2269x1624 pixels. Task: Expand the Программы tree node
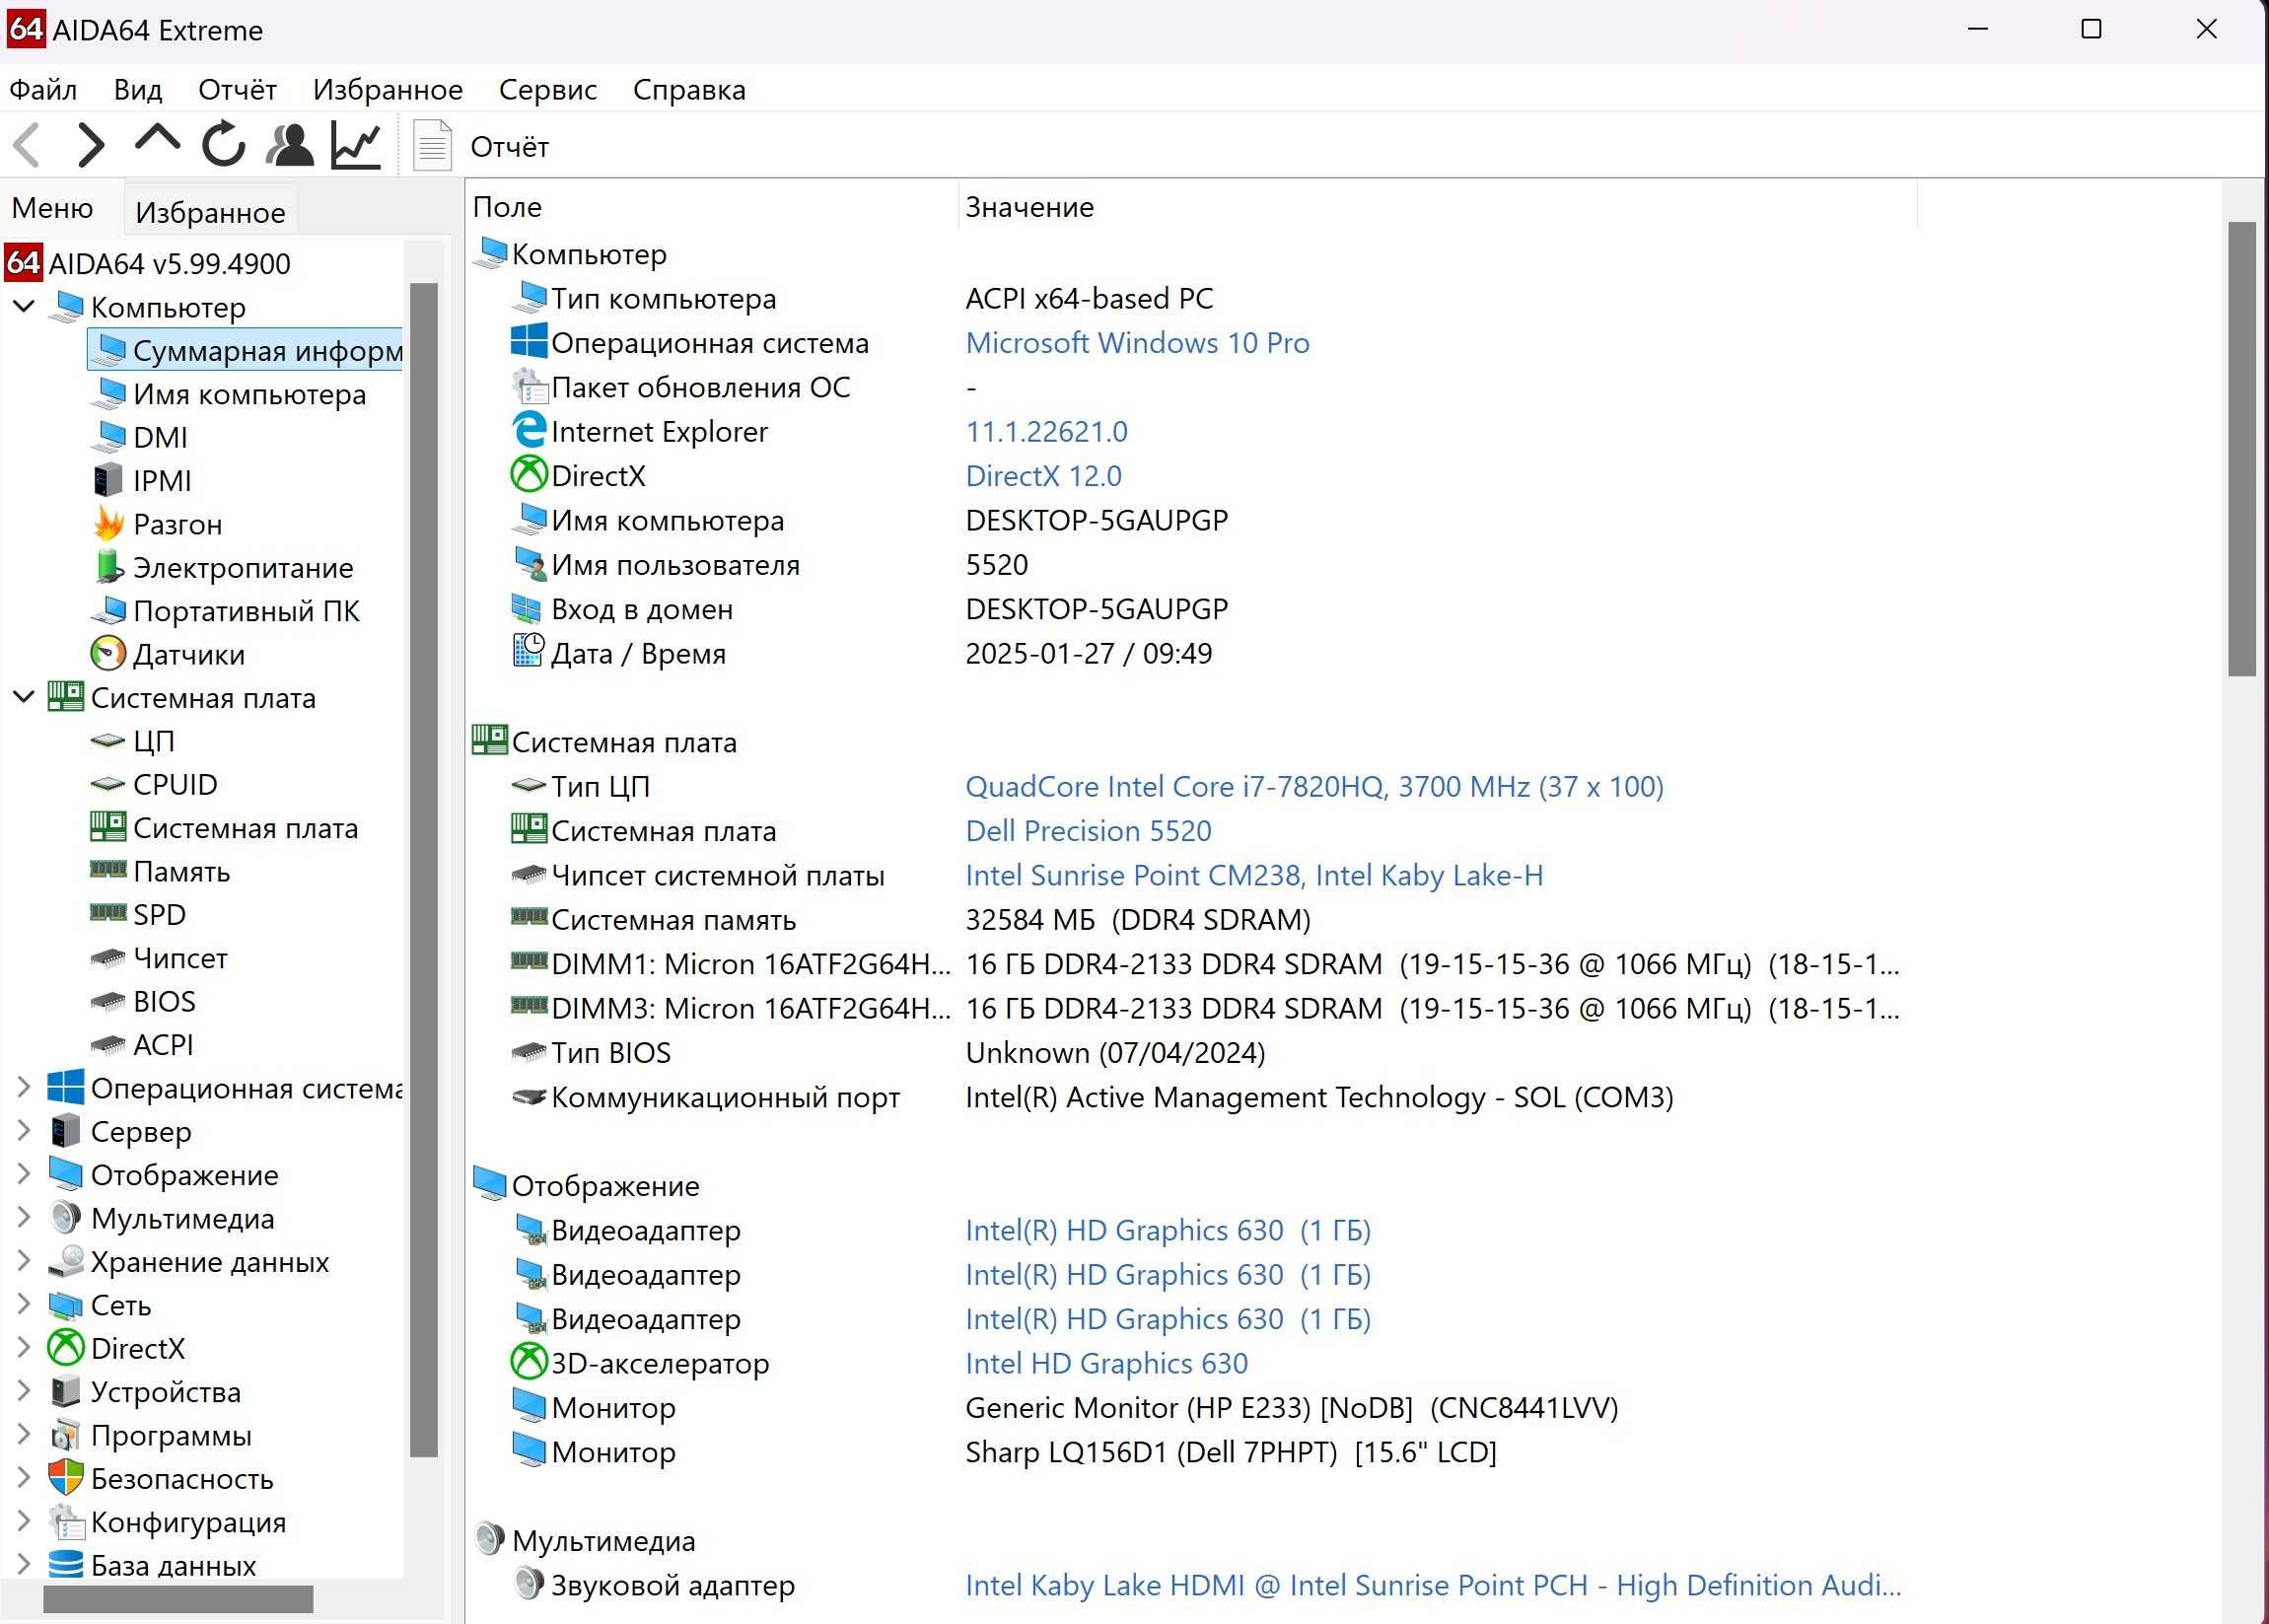click(x=24, y=1434)
